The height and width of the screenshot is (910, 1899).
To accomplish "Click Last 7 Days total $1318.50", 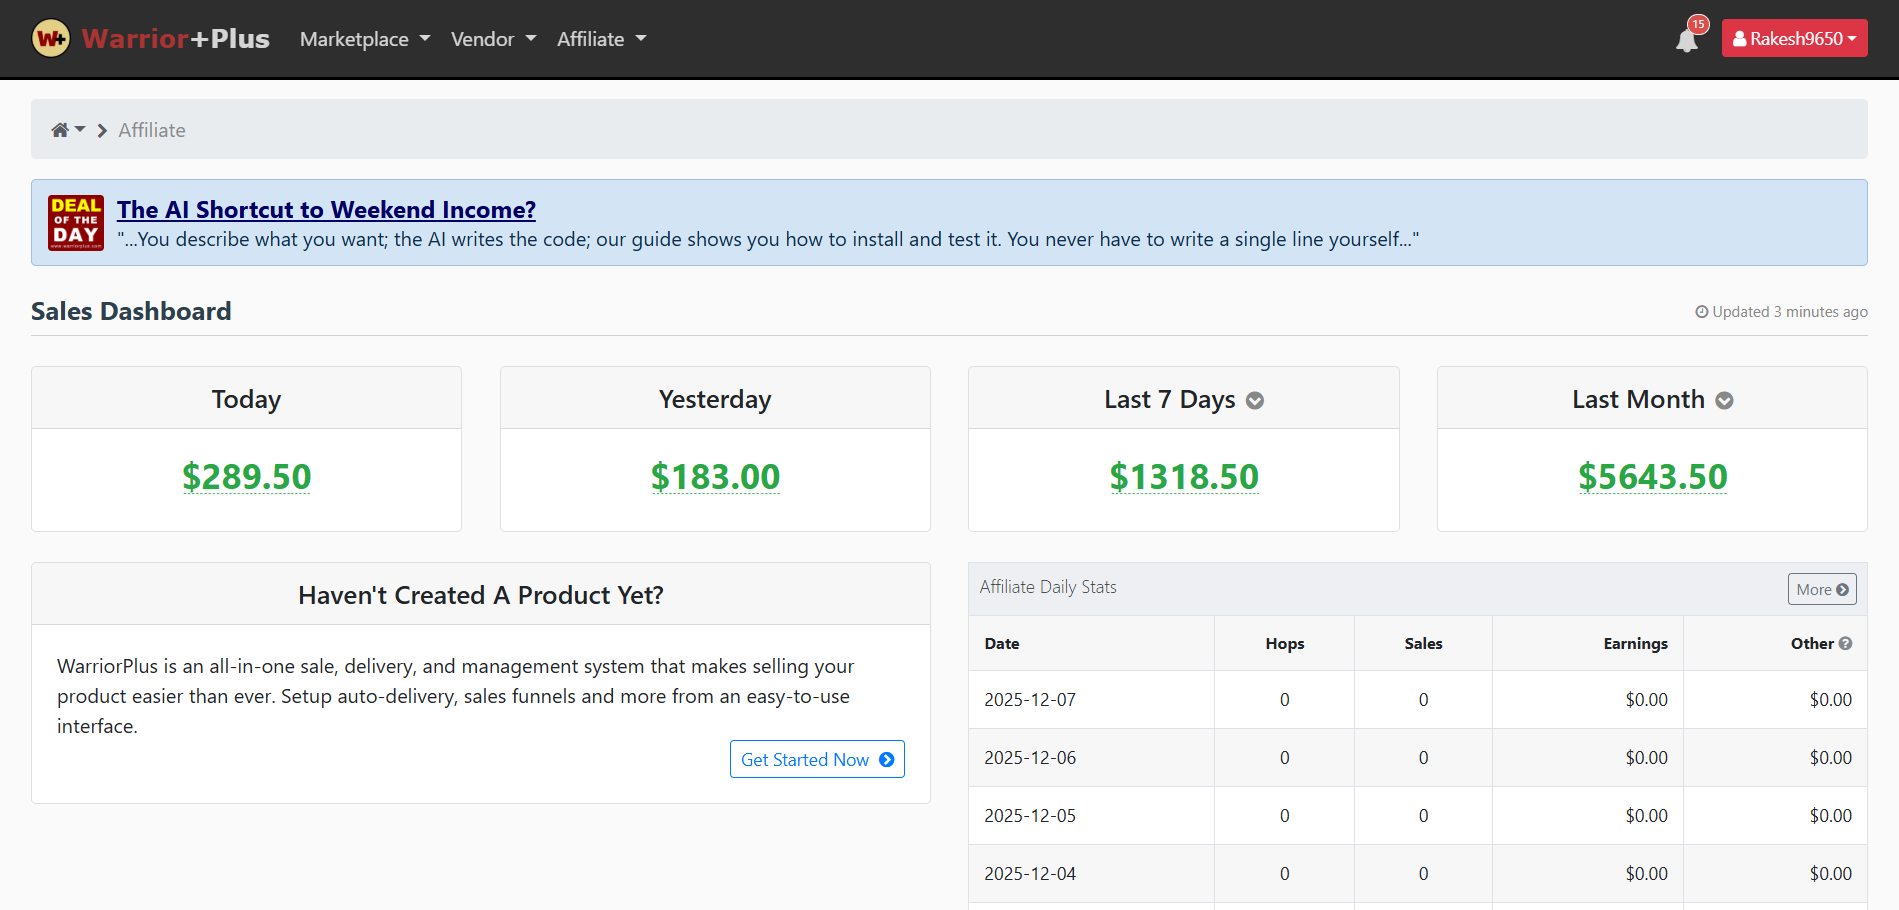I will 1183,477.
